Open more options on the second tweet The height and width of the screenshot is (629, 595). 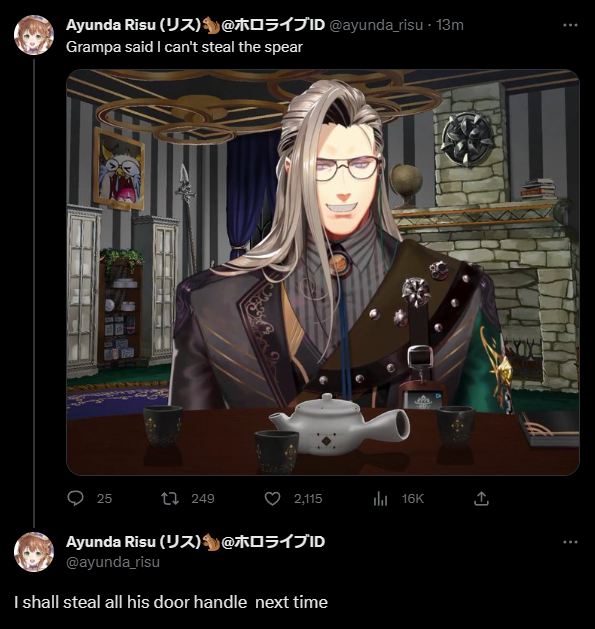(570, 542)
